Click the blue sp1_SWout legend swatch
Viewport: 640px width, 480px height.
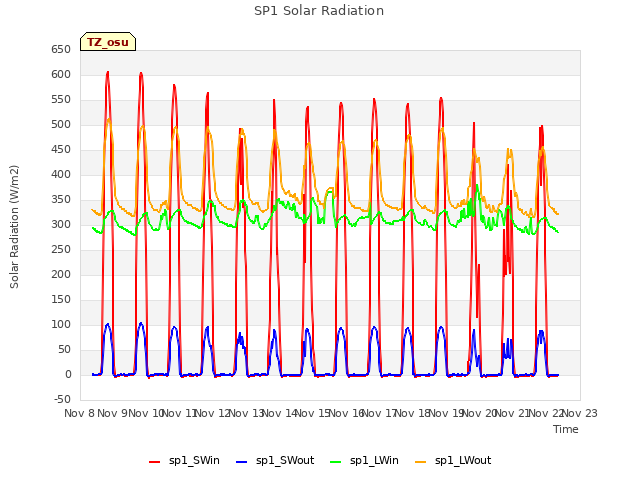pos(242,462)
